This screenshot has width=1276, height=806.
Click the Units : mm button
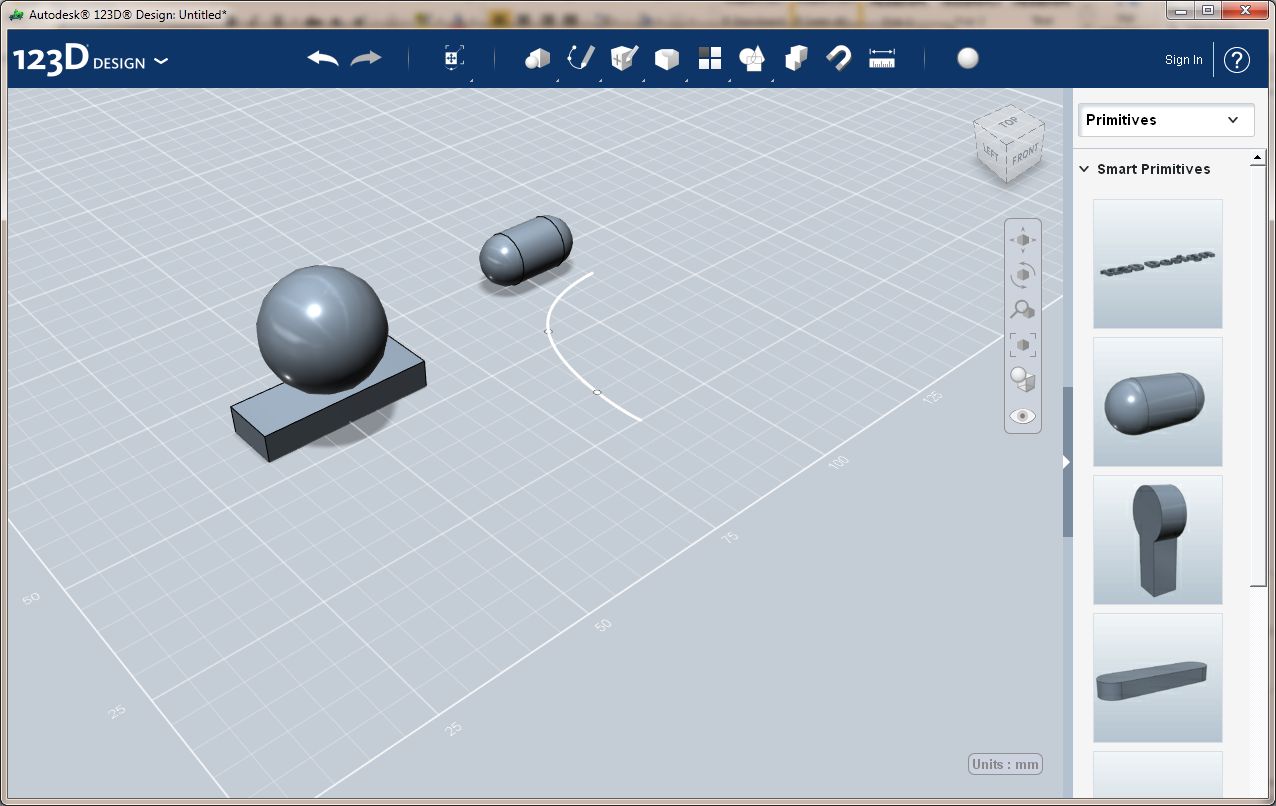(x=1005, y=764)
